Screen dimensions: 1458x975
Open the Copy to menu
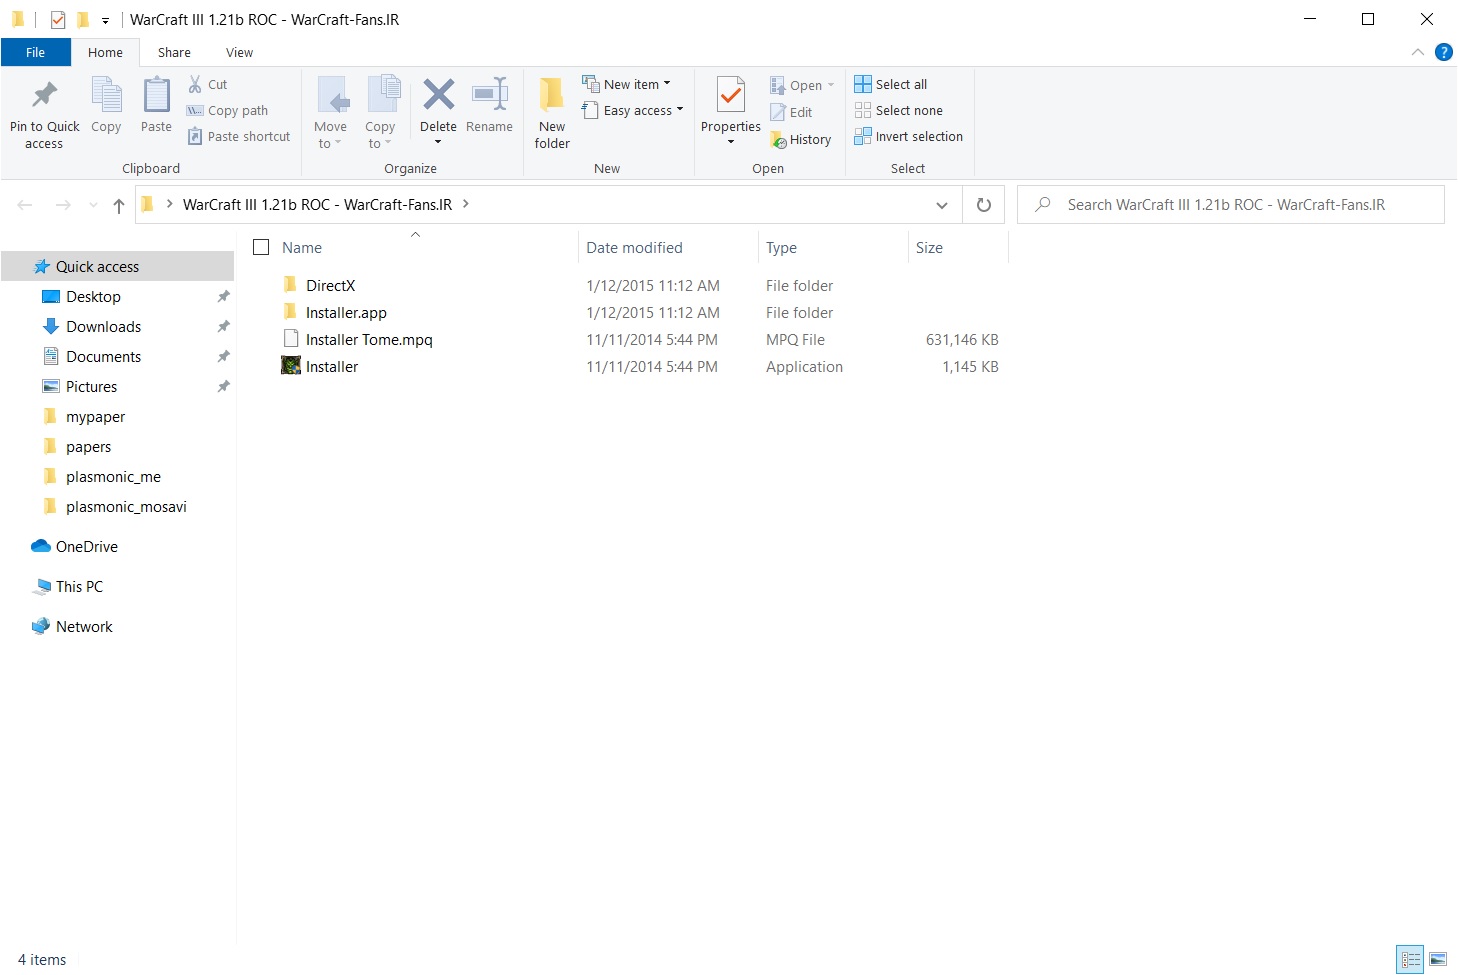pos(380,113)
